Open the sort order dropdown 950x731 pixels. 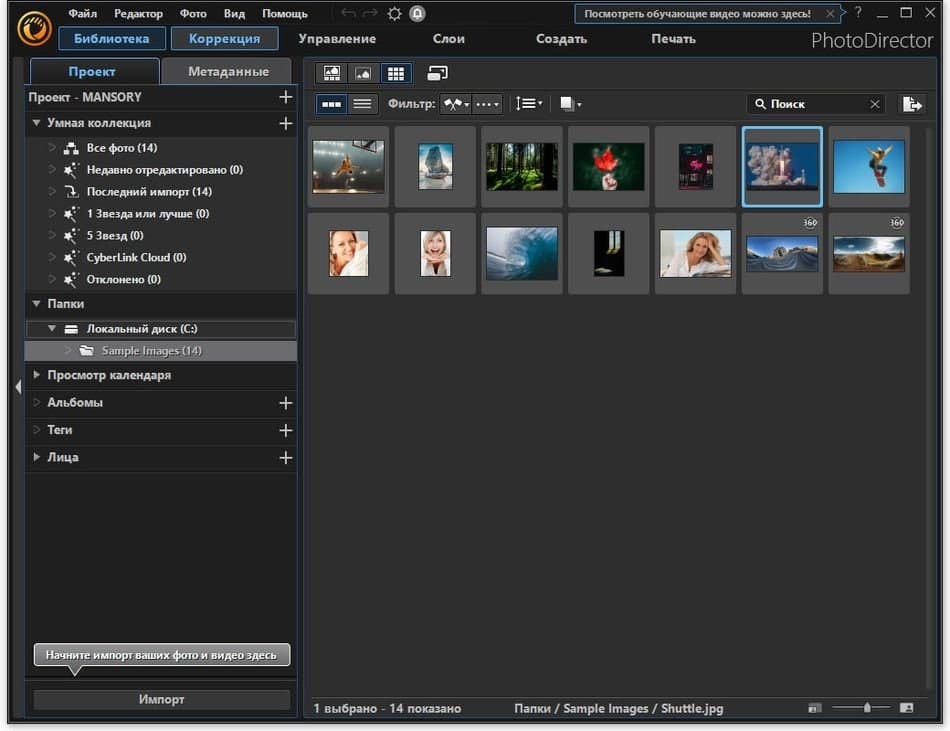528,104
